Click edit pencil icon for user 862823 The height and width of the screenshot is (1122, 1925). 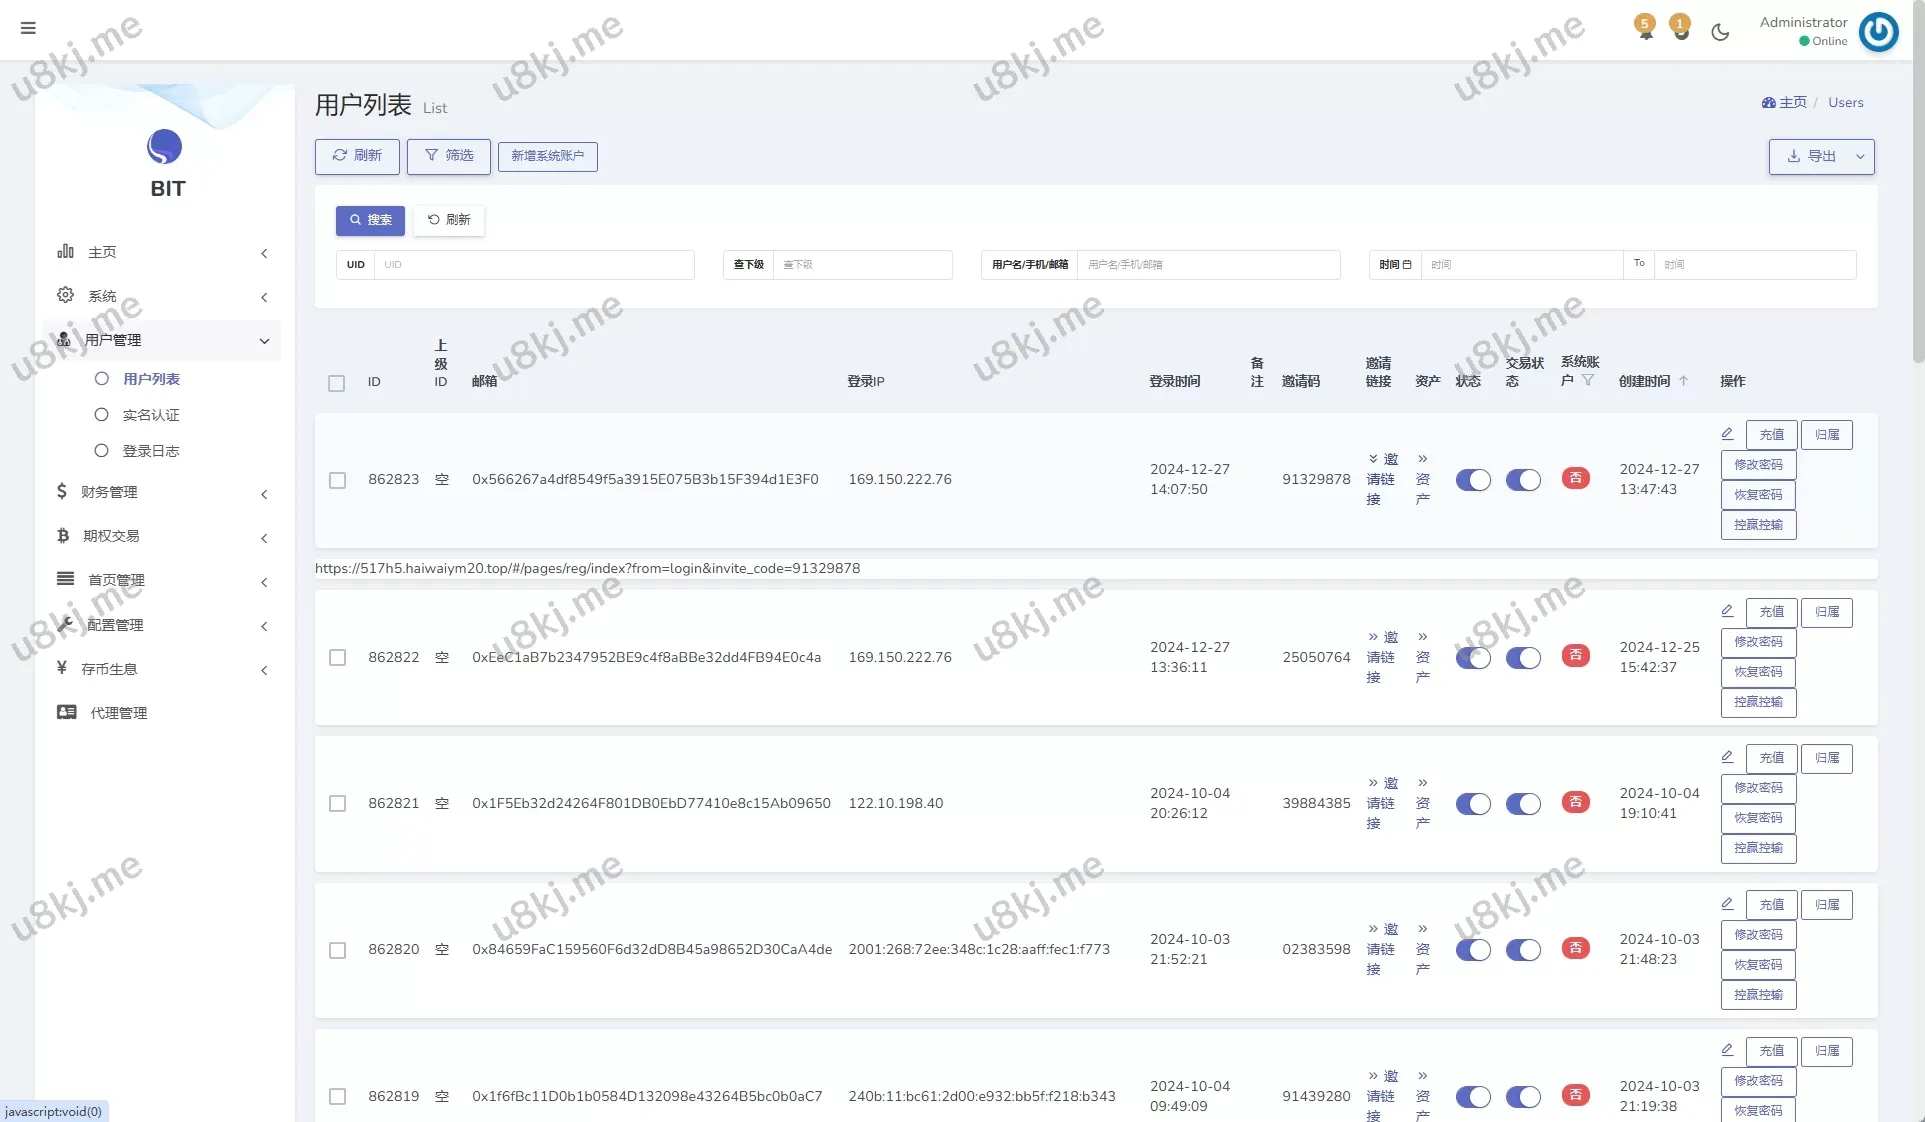(x=1727, y=434)
